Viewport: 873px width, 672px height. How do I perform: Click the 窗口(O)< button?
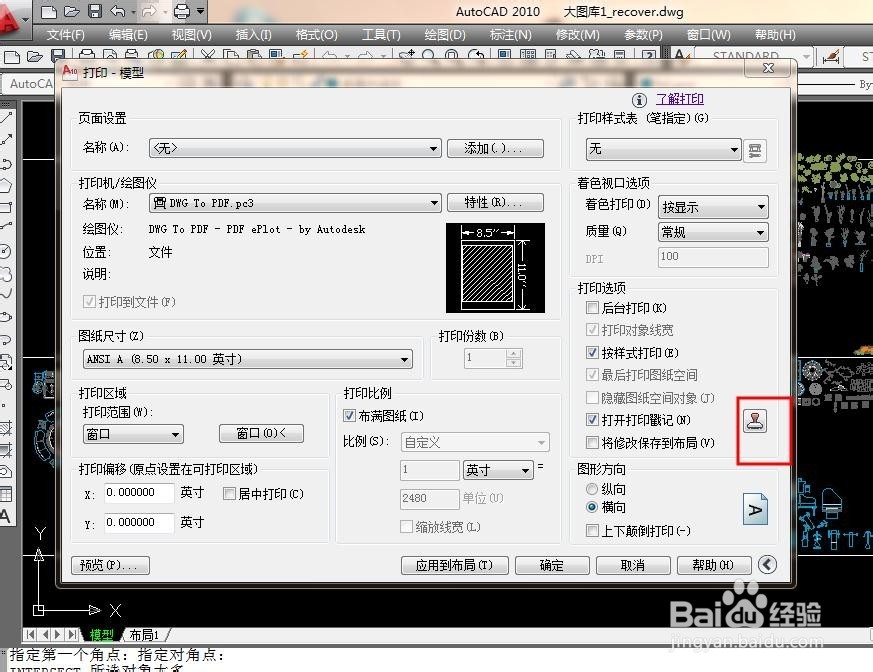pyautogui.click(x=261, y=433)
